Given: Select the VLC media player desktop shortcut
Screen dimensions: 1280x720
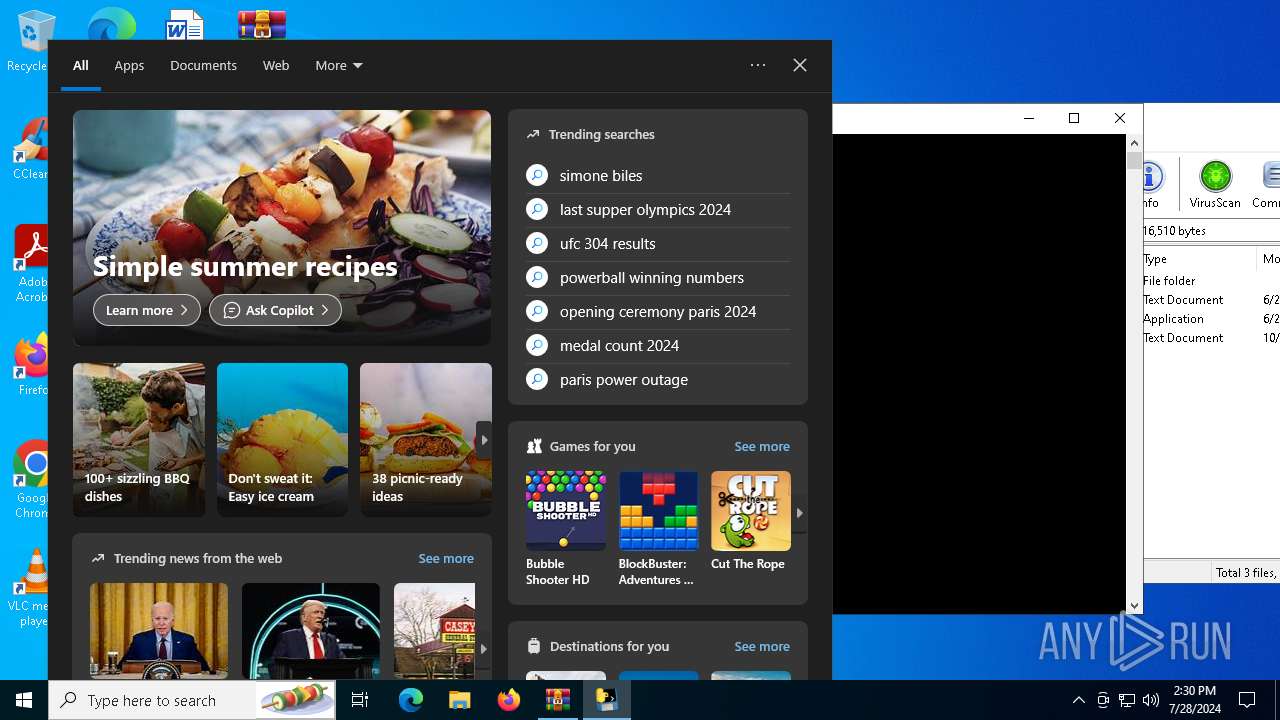Looking at the screenshot, I should tap(31, 587).
